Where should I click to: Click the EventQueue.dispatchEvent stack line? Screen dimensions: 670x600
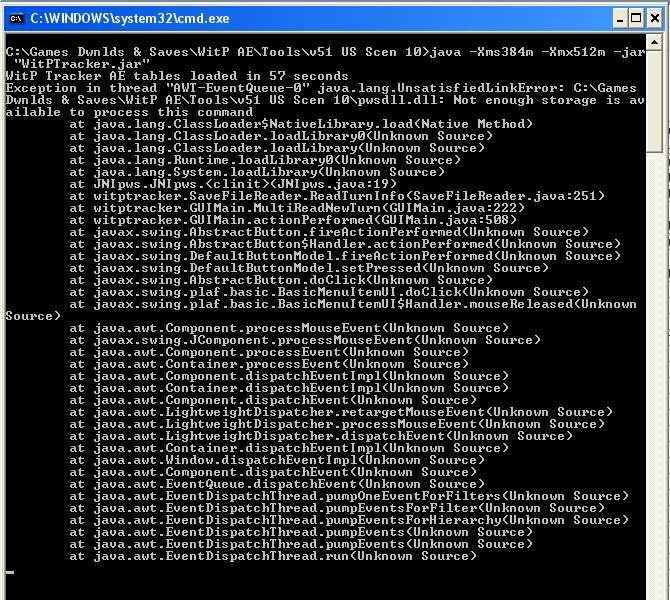point(277,484)
